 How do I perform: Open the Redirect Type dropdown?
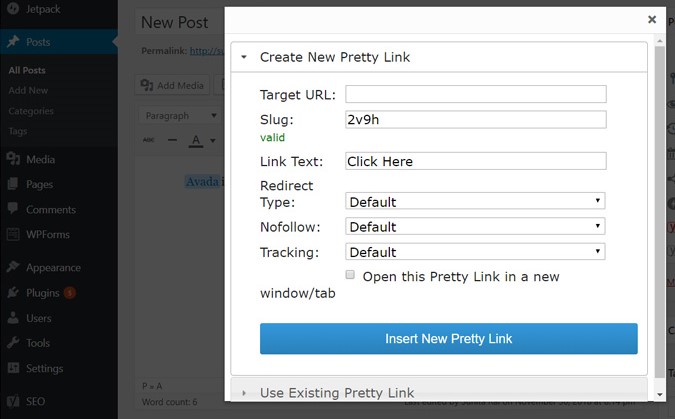[475, 201]
